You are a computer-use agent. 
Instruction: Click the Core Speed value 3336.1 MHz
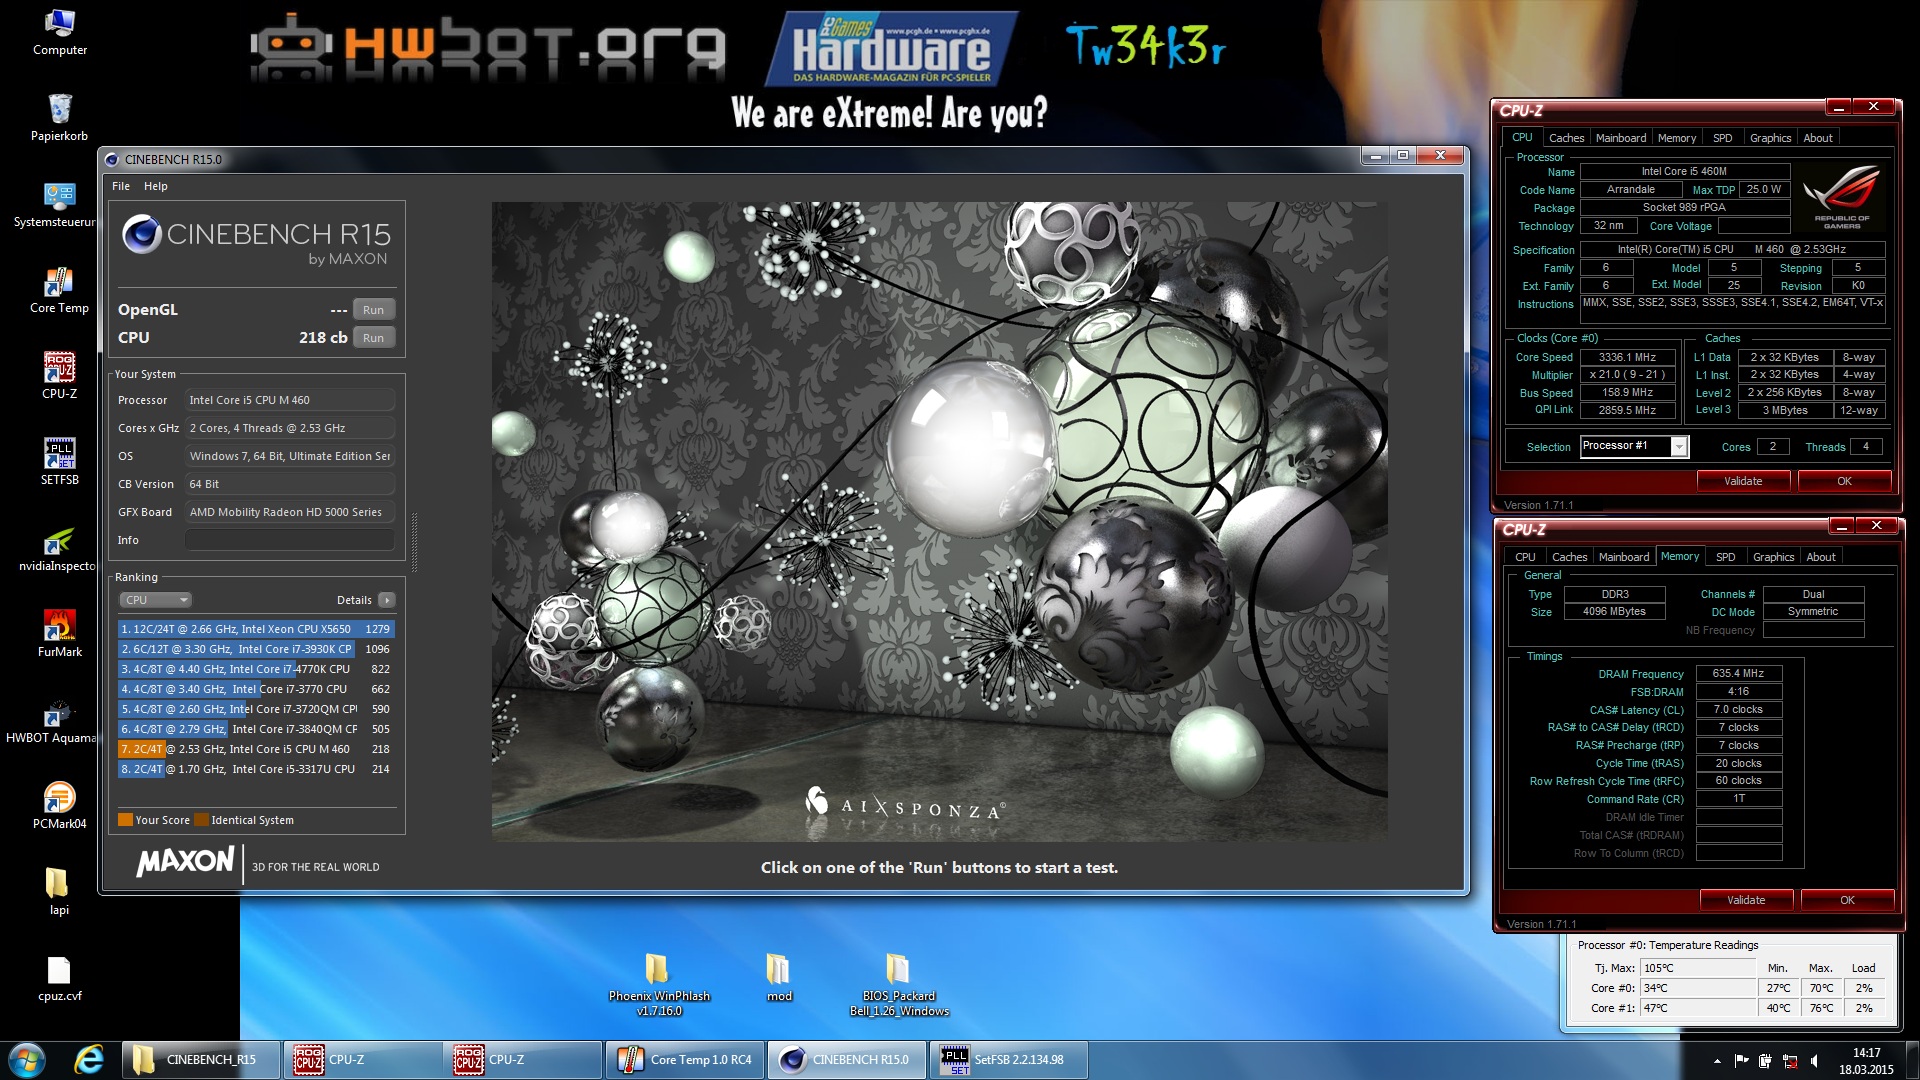1627,357
